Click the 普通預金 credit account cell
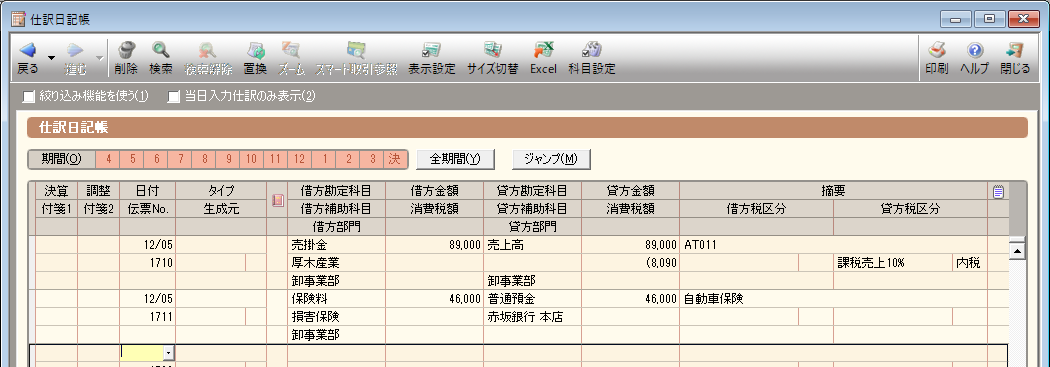 click(532, 299)
